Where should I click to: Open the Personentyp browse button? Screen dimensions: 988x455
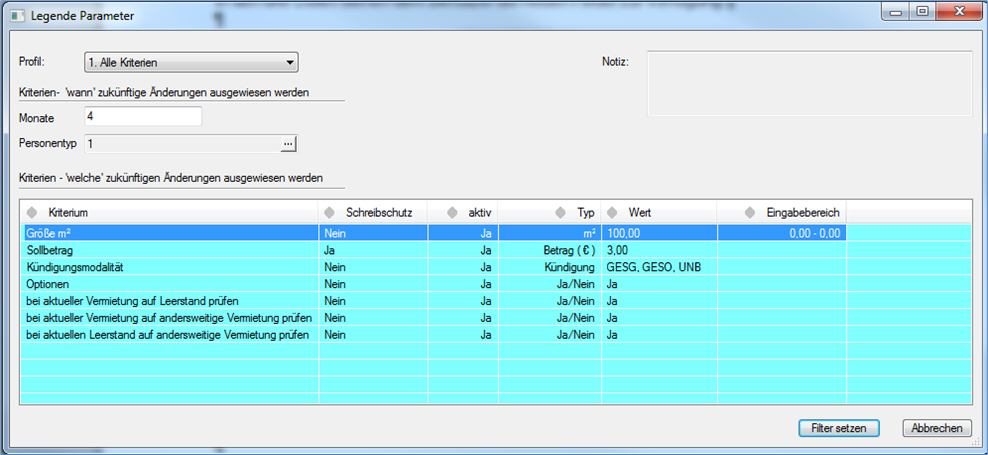click(288, 144)
